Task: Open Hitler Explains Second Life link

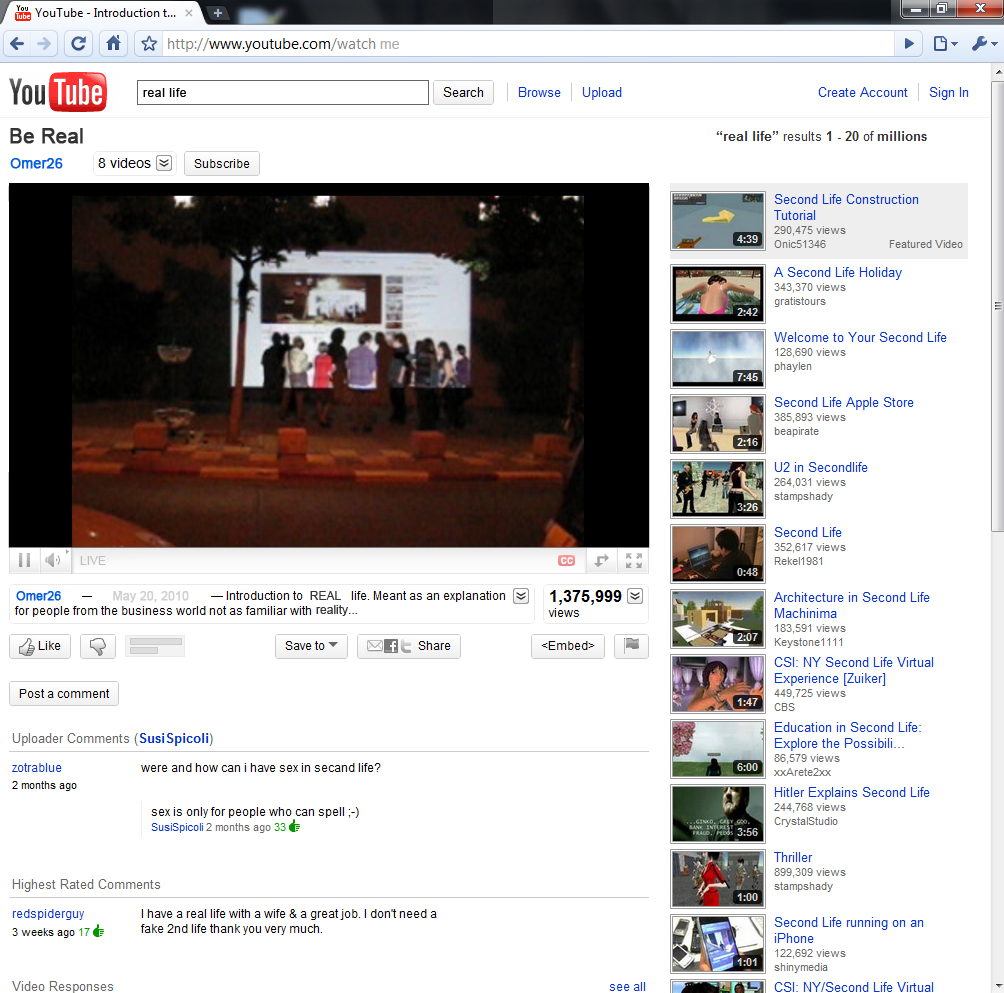Action: pyautogui.click(x=852, y=792)
